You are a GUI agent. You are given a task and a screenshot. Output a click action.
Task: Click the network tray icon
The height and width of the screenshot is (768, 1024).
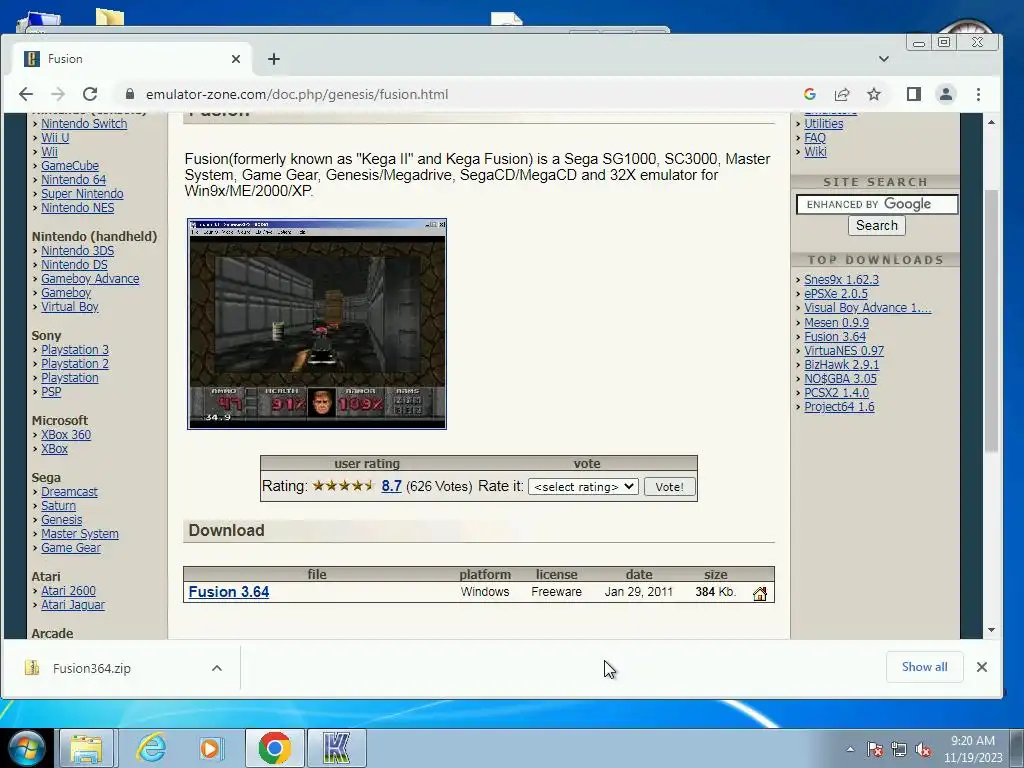899,749
